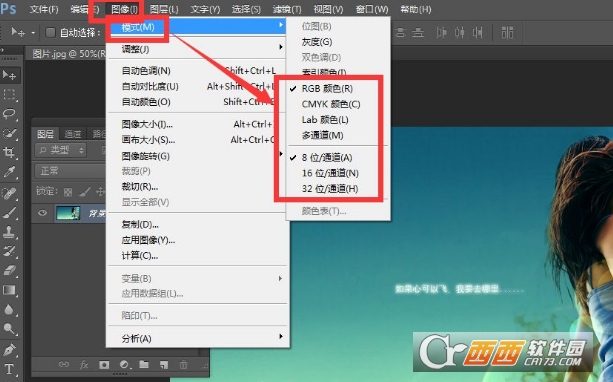Click the link layers icon
Screen dimensions: 613x382
pyautogui.click(x=63, y=364)
